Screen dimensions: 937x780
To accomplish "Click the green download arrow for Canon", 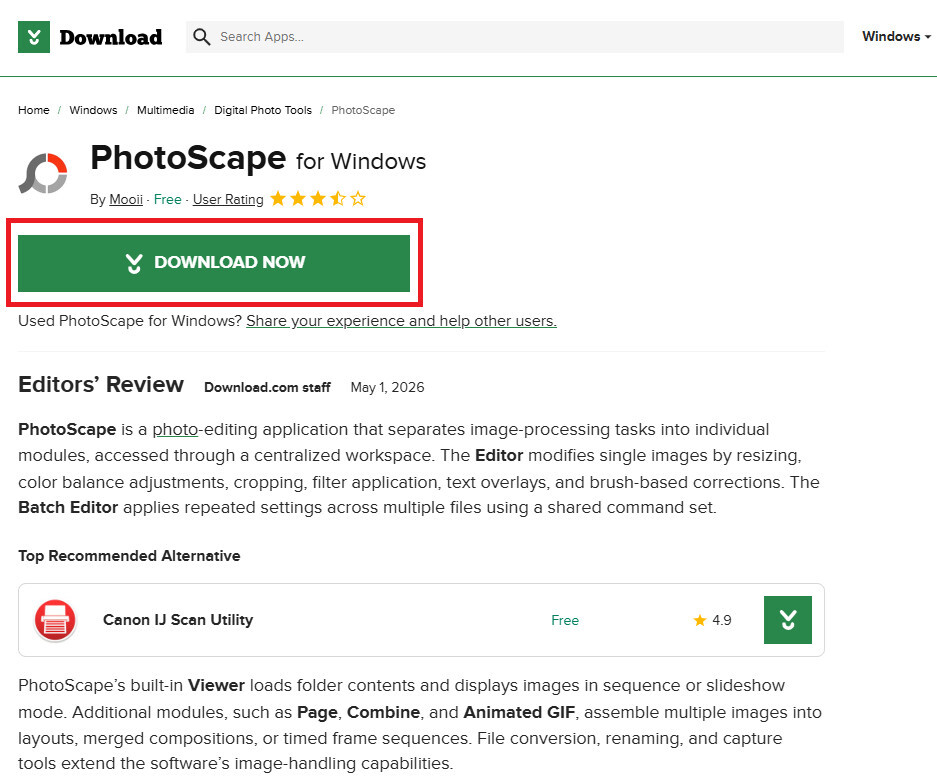I will (x=788, y=620).
